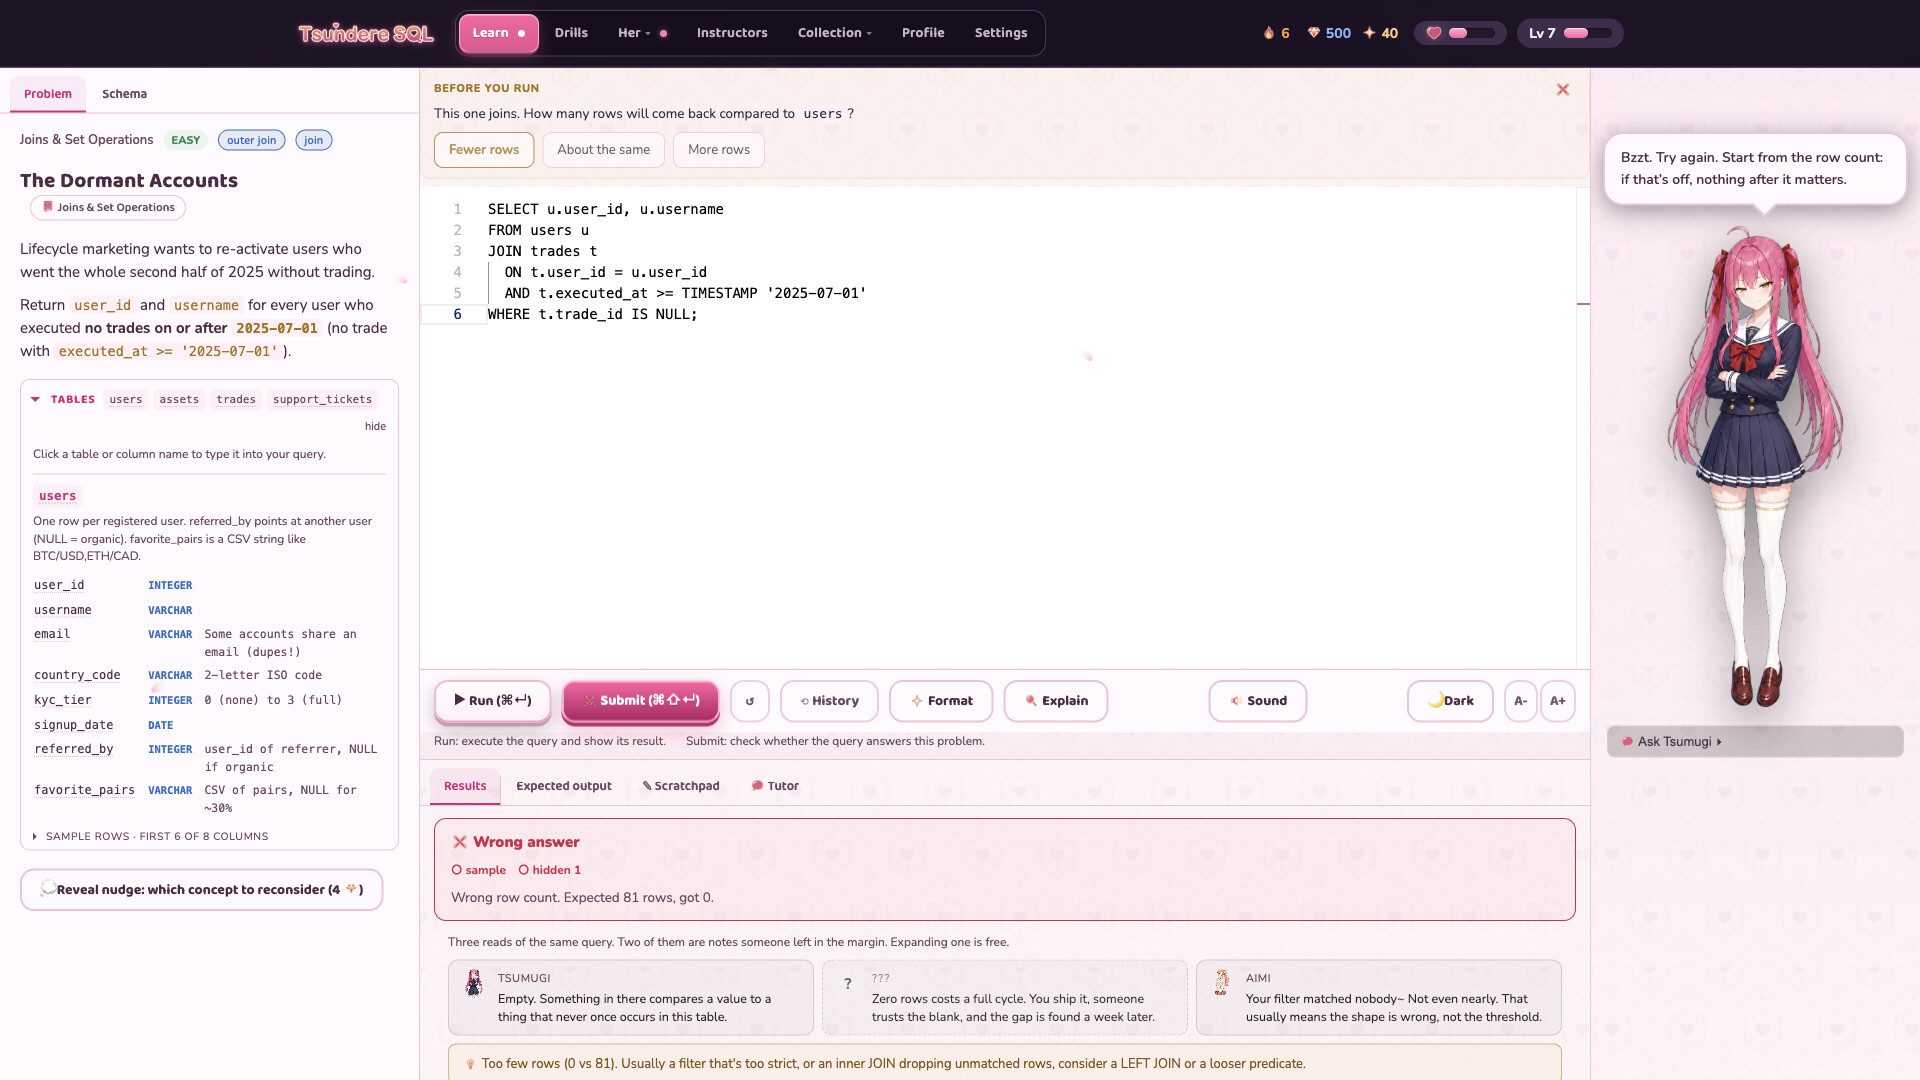The width and height of the screenshot is (1920, 1080).
Task: Click the outer join tag
Action: point(251,140)
